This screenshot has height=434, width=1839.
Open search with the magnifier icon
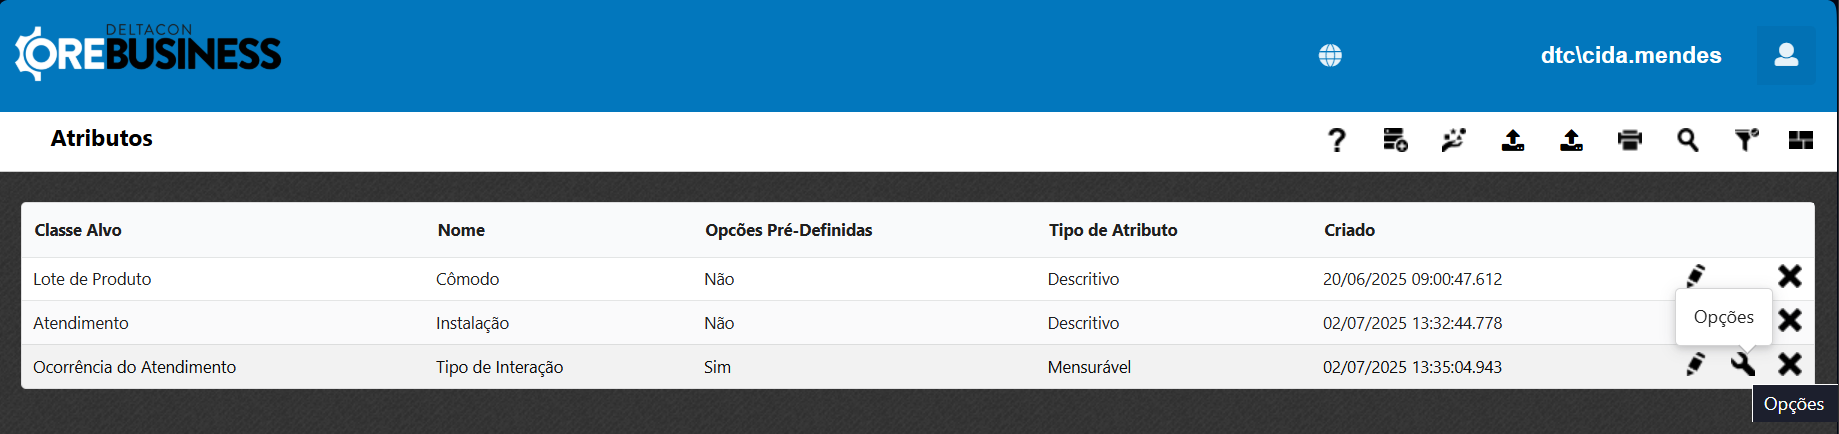click(1688, 140)
